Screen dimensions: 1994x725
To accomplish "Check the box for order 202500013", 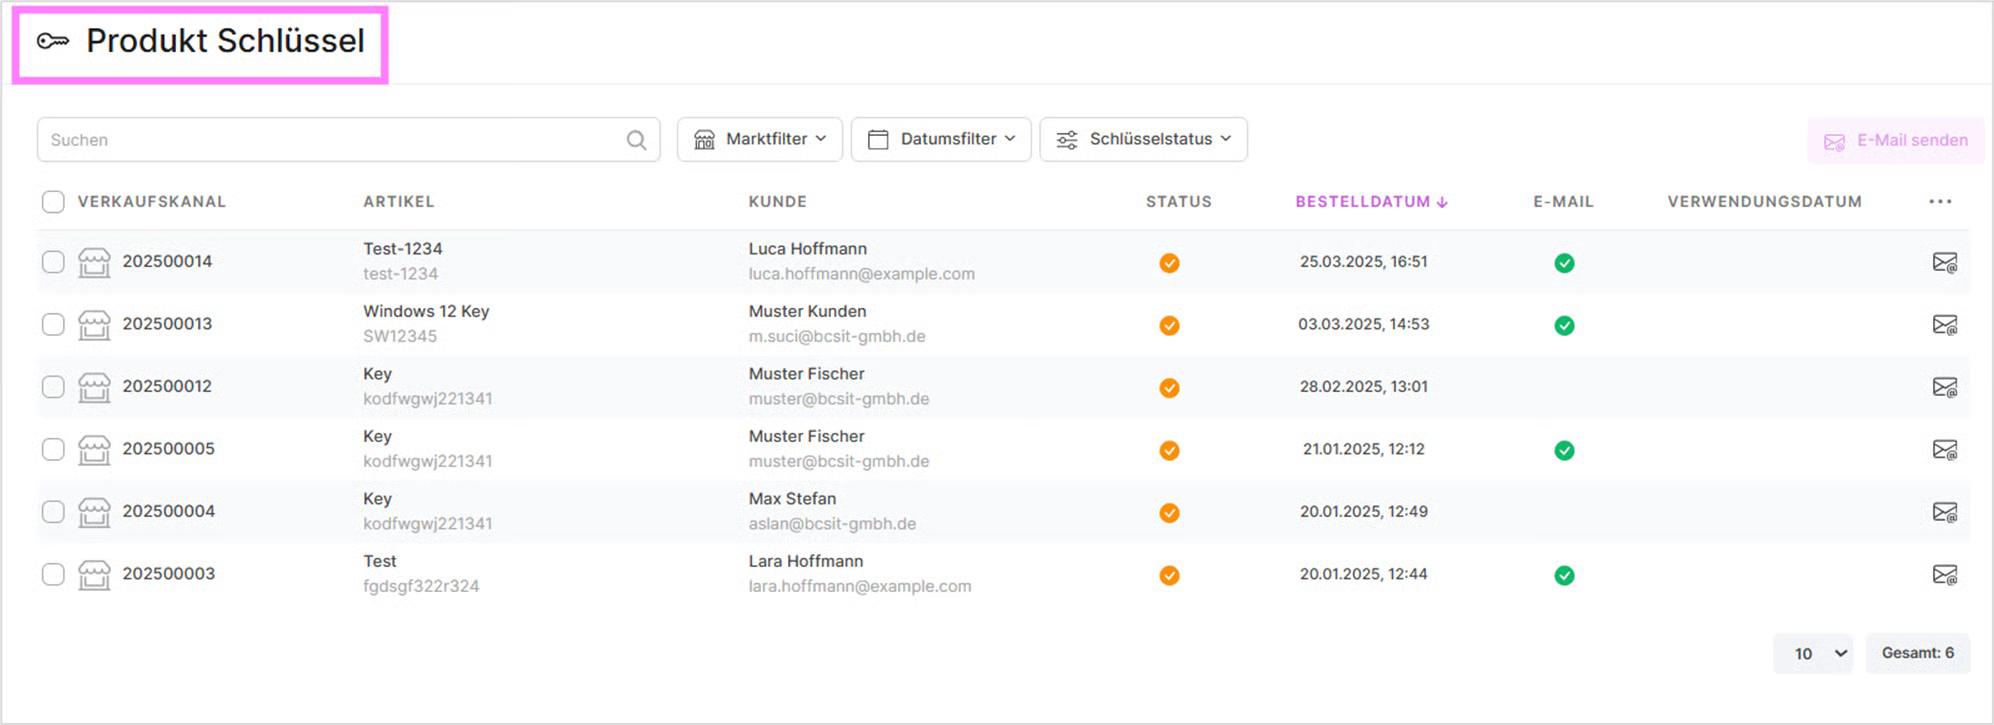I will point(53,324).
